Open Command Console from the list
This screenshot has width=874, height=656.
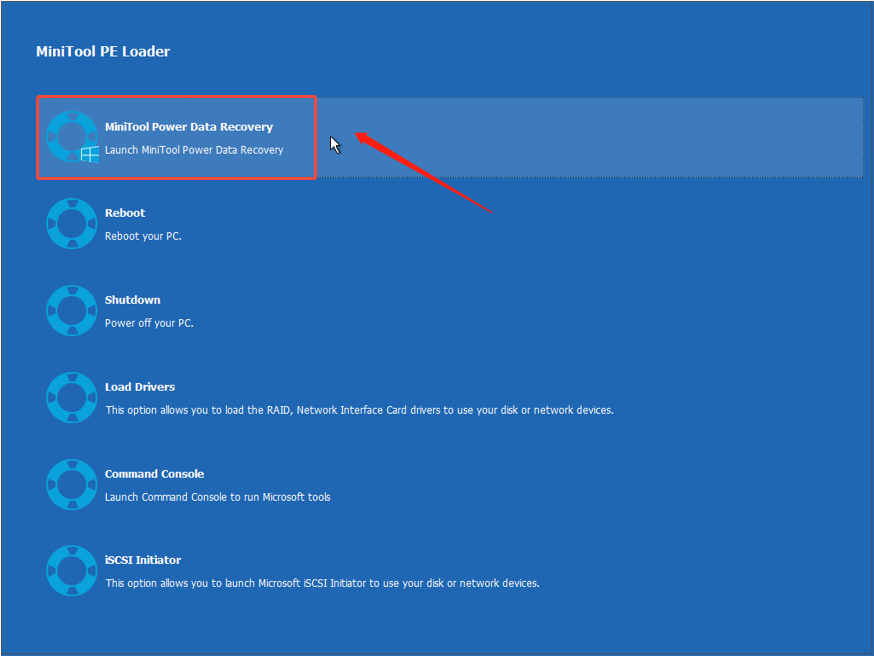point(200,484)
